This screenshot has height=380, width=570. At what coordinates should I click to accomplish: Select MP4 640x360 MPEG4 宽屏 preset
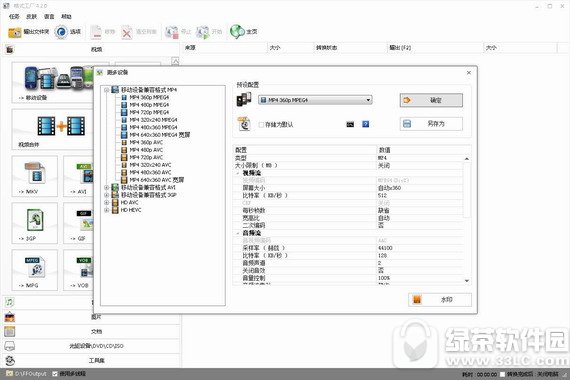160,135
